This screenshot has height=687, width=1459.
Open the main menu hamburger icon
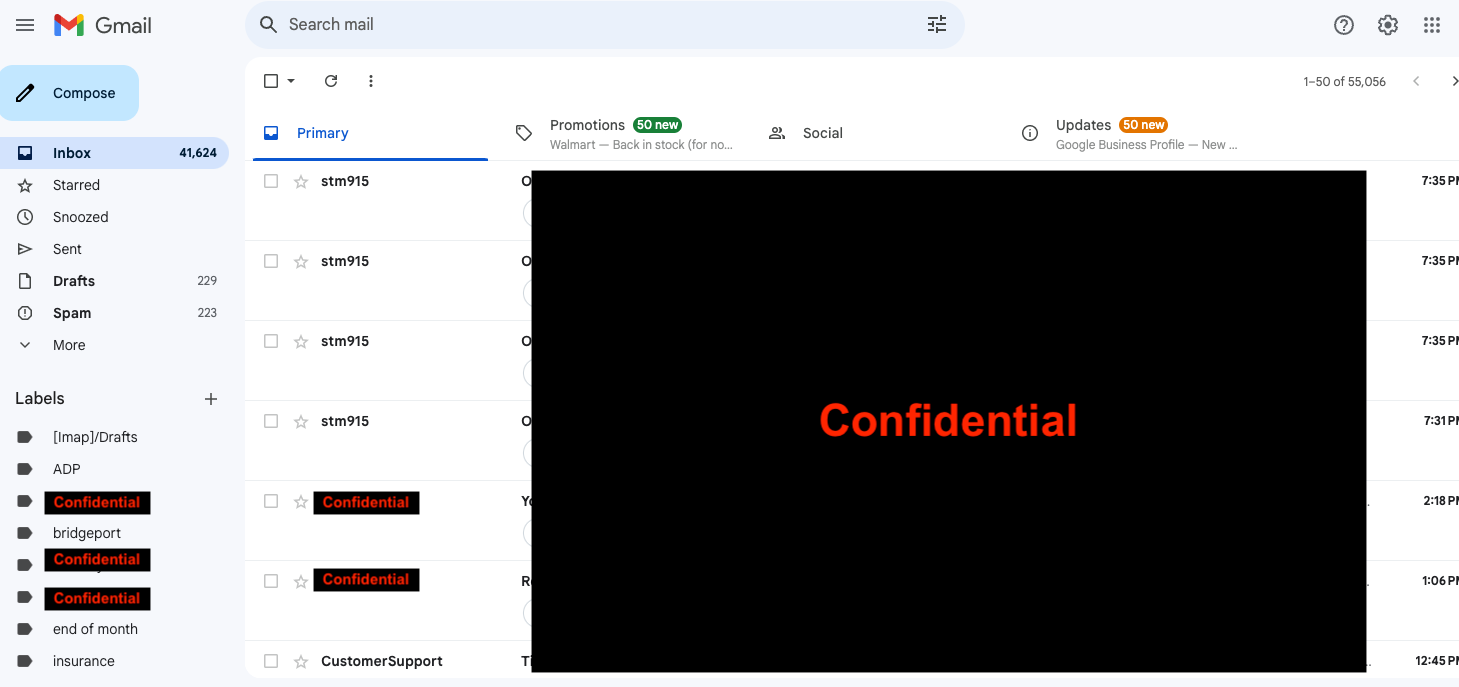pyautogui.click(x=25, y=25)
